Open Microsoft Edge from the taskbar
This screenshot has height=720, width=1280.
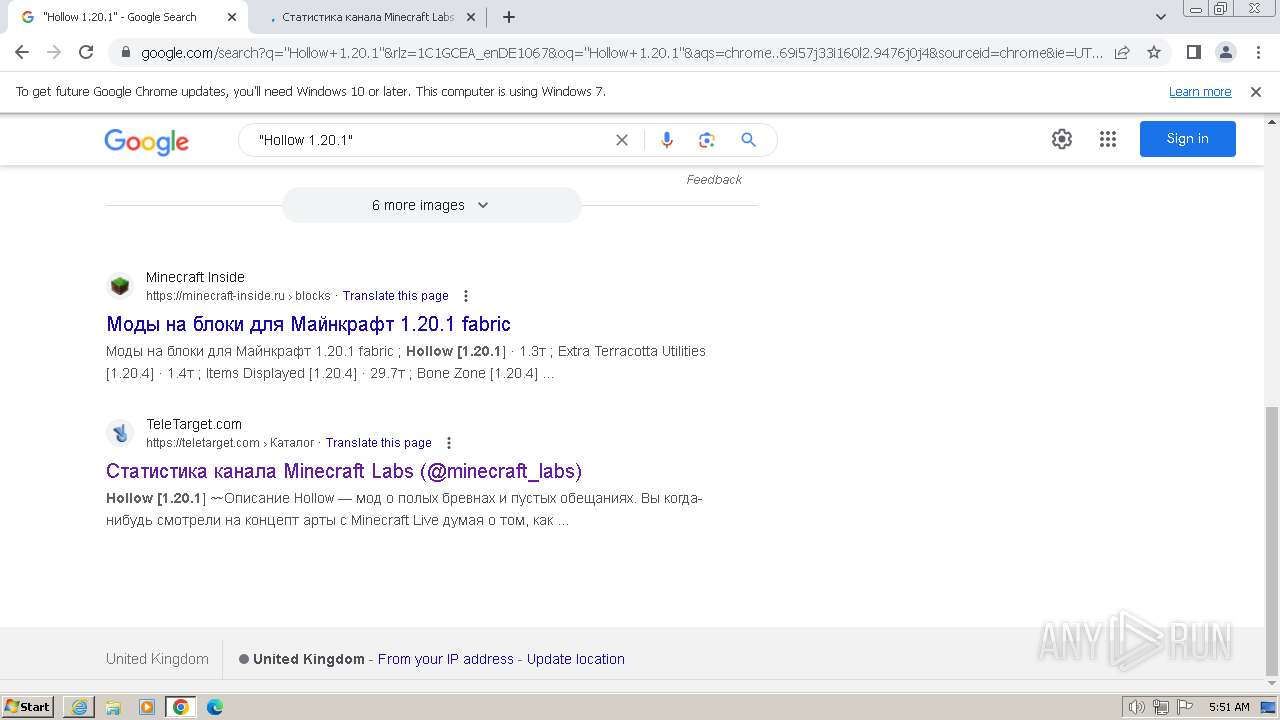(215, 707)
